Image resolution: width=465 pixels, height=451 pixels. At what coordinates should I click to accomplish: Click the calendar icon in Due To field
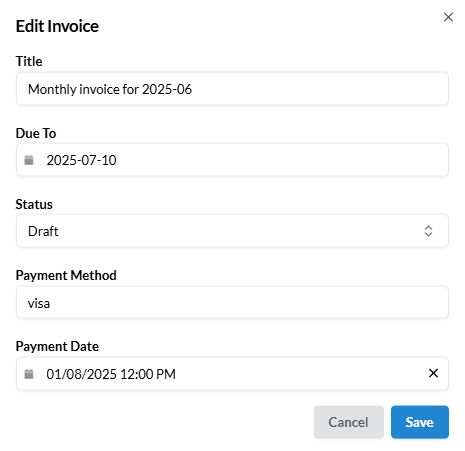tap(29, 160)
